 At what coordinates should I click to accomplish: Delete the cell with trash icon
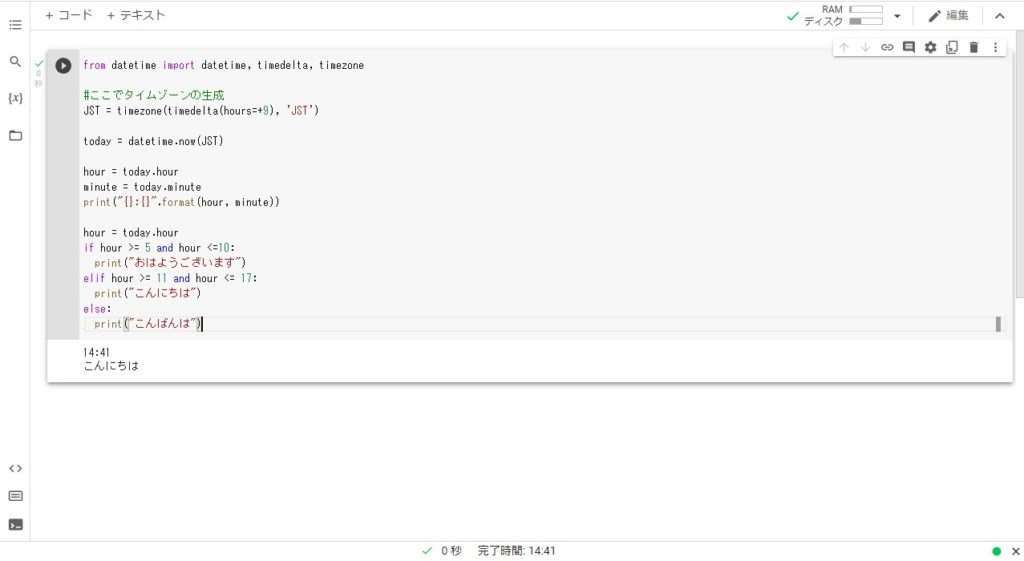pyautogui.click(x=974, y=47)
